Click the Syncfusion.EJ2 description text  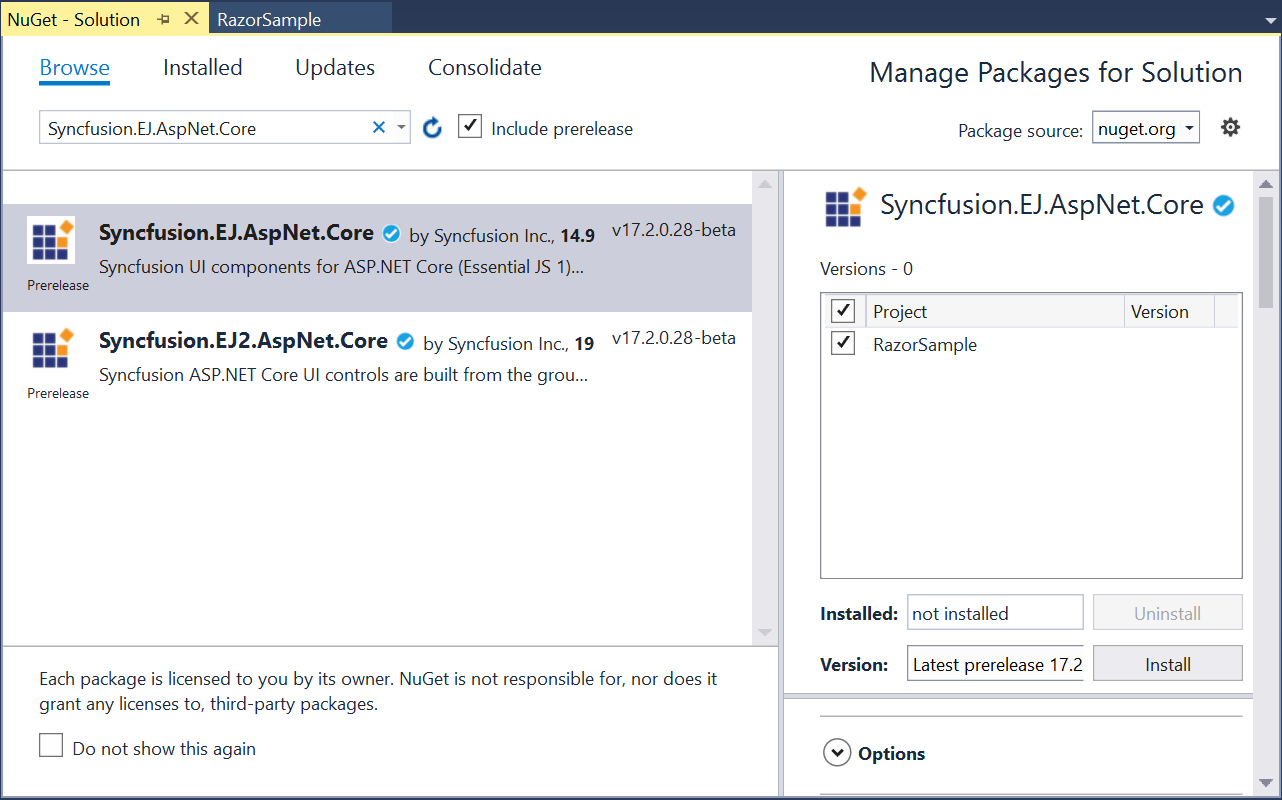(343, 376)
